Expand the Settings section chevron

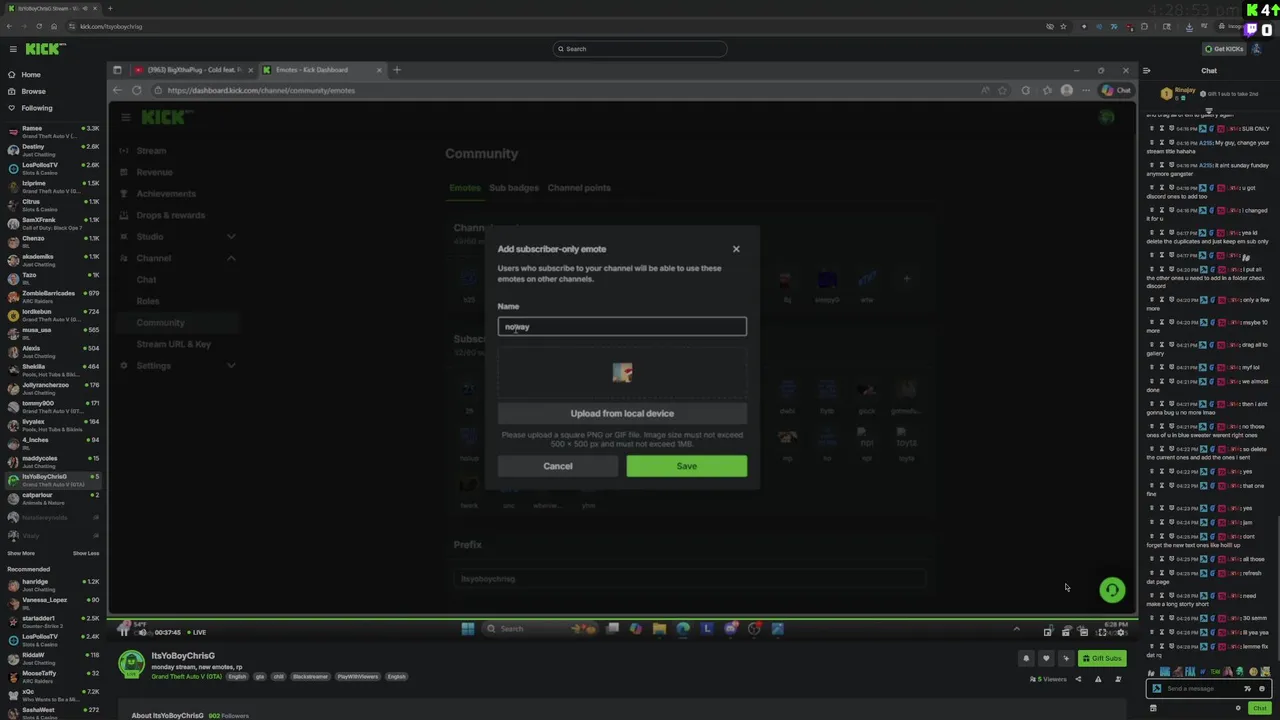pyautogui.click(x=231, y=366)
